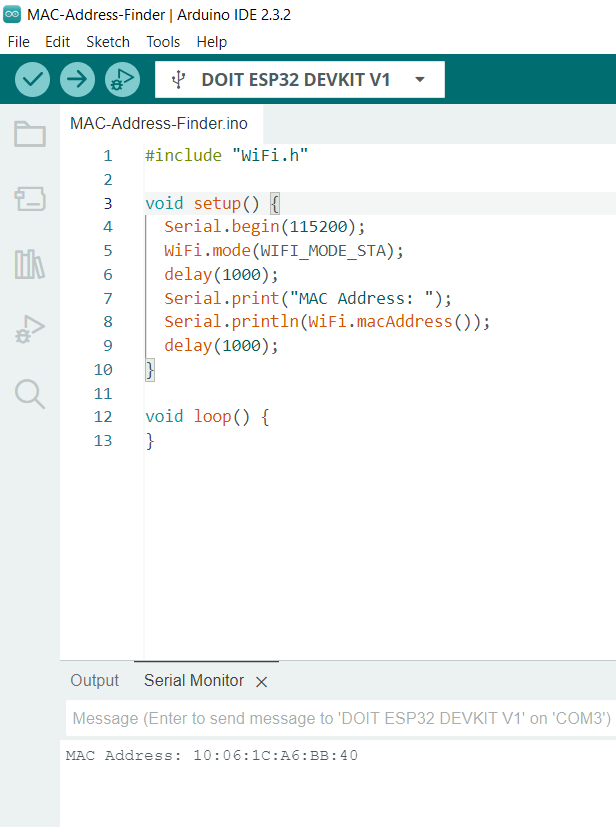Viewport: 616px width, 827px height.
Task: Click line number 12 in the gutter
Action: pyautogui.click(x=103, y=417)
